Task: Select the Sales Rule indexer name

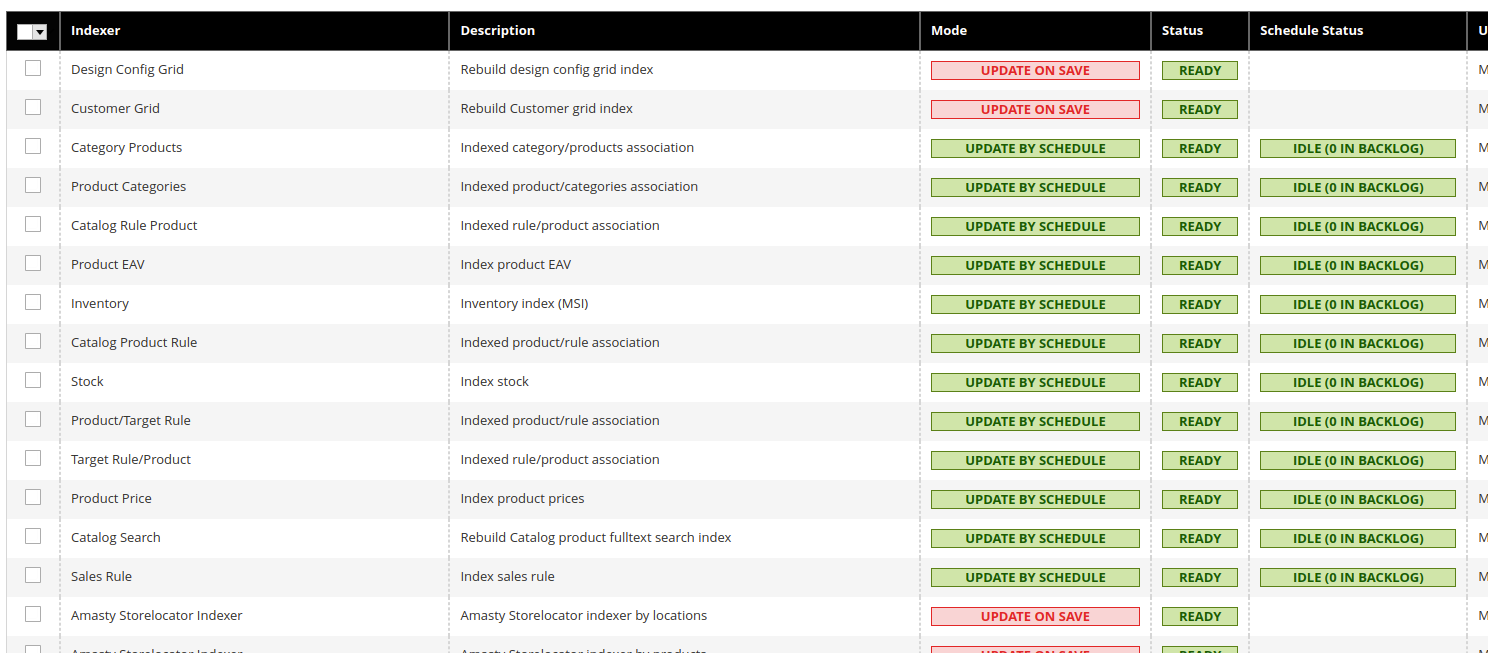Action: [x=101, y=577]
